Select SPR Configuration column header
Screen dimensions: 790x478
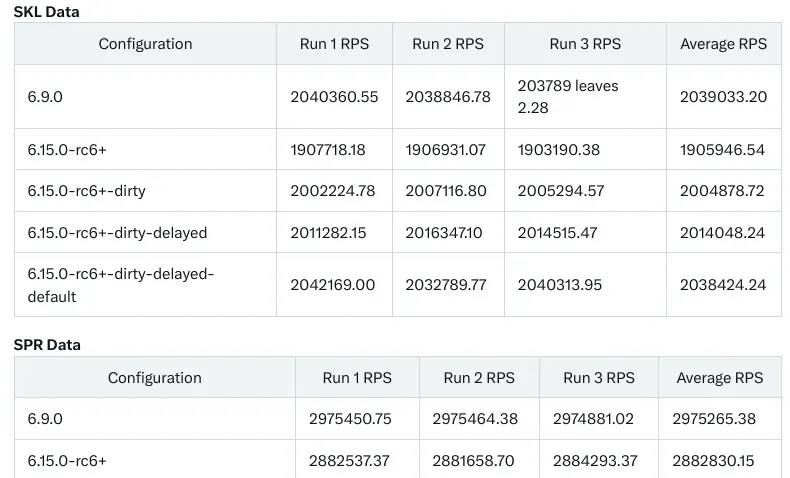point(155,378)
